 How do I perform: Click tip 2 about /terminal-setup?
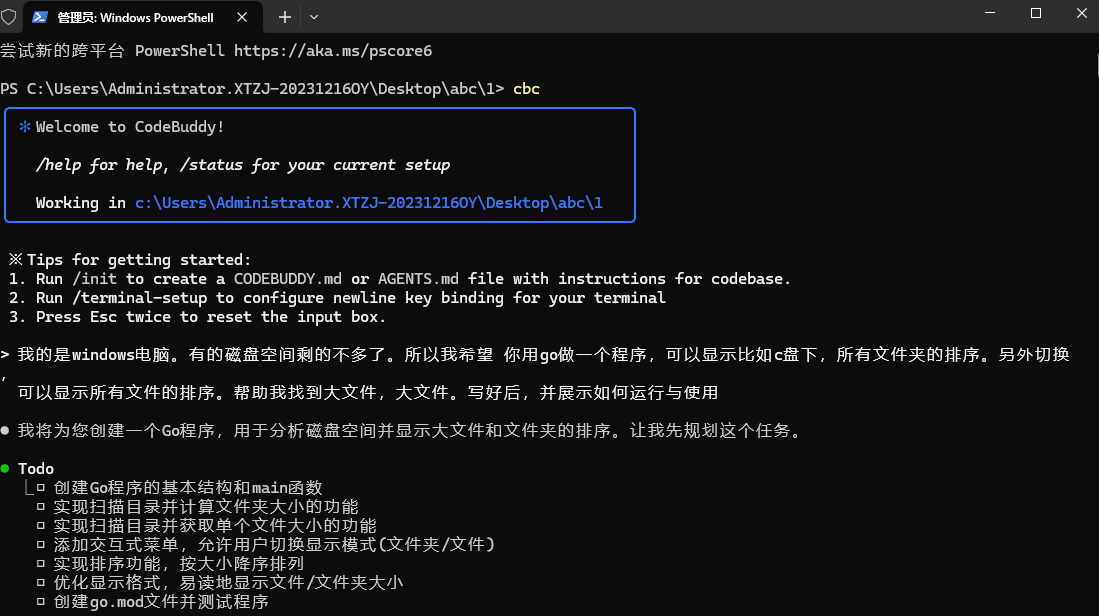coord(337,298)
